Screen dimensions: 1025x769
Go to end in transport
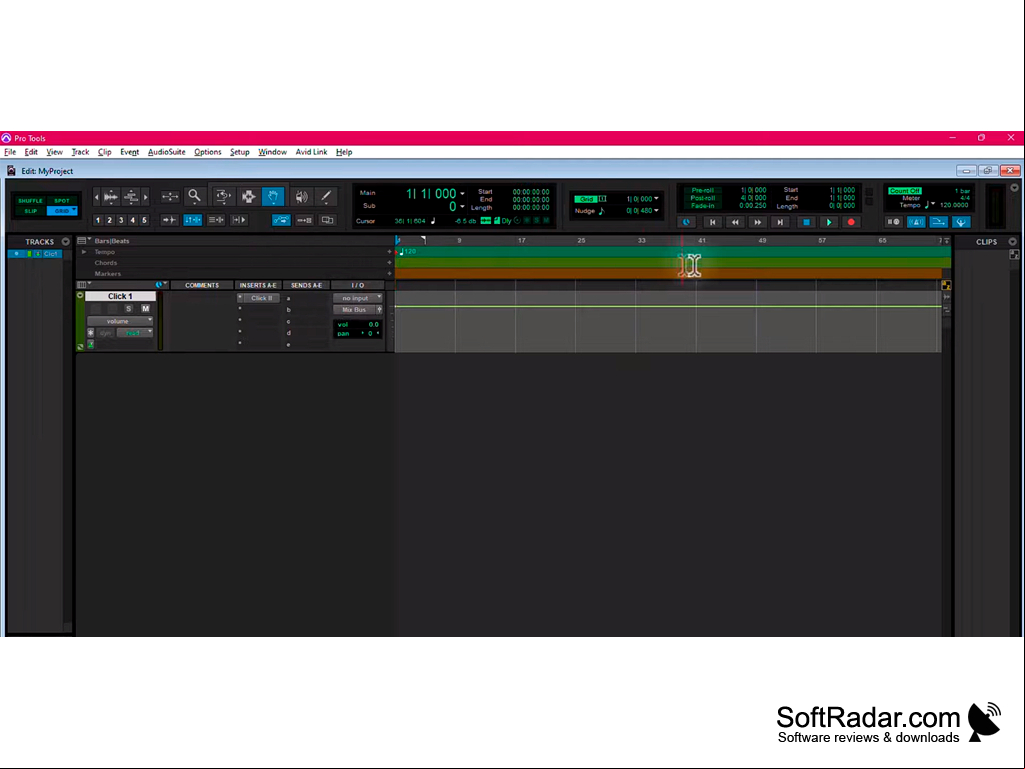[780, 222]
